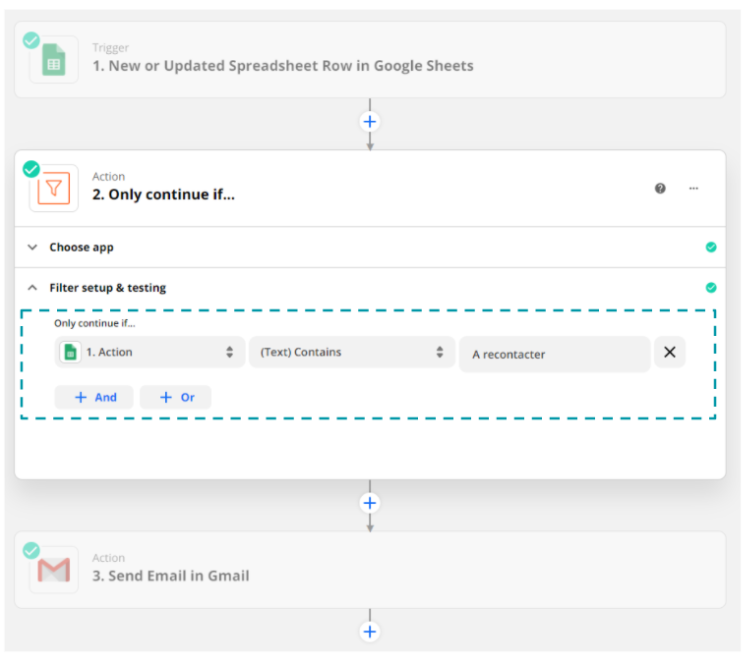Viewport: 750px width, 659px height.
Task: Click green checkmark beside Filter setup & testing
Action: [x=711, y=287]
